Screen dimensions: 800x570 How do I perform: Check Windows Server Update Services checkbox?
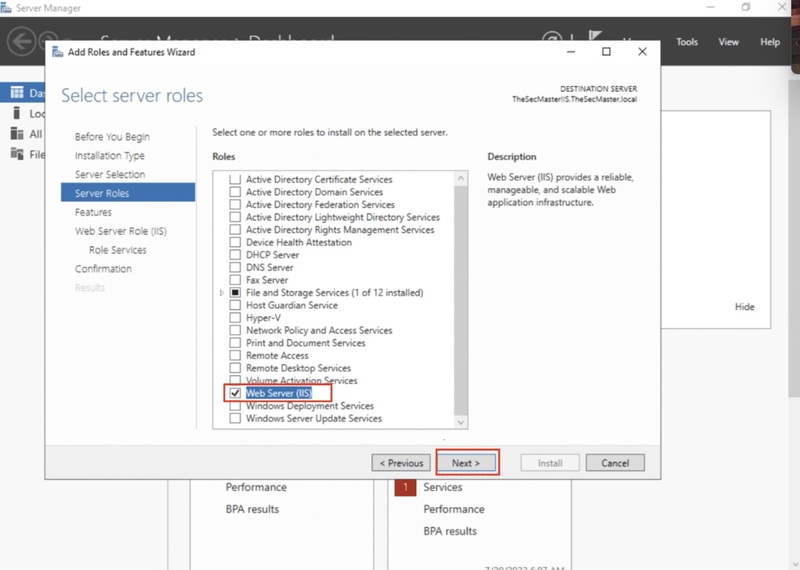tap(235, 418)
